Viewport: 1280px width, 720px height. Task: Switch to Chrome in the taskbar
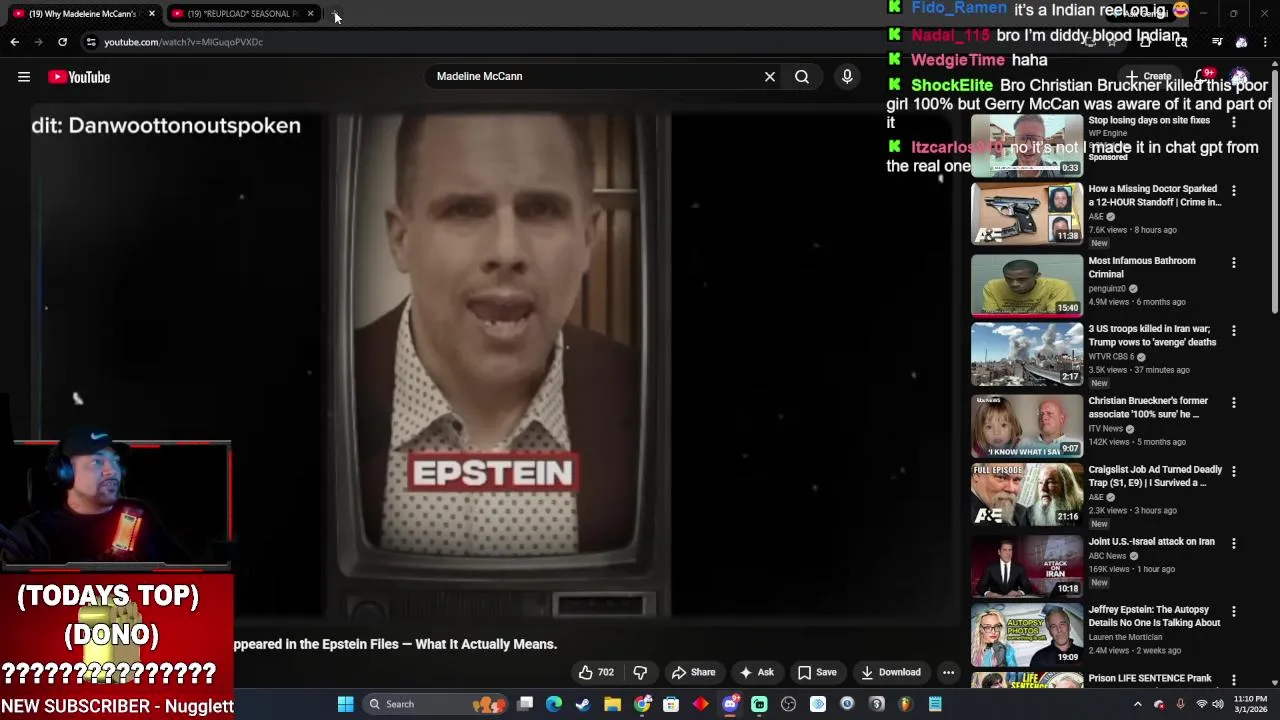(x=642, y=704)
